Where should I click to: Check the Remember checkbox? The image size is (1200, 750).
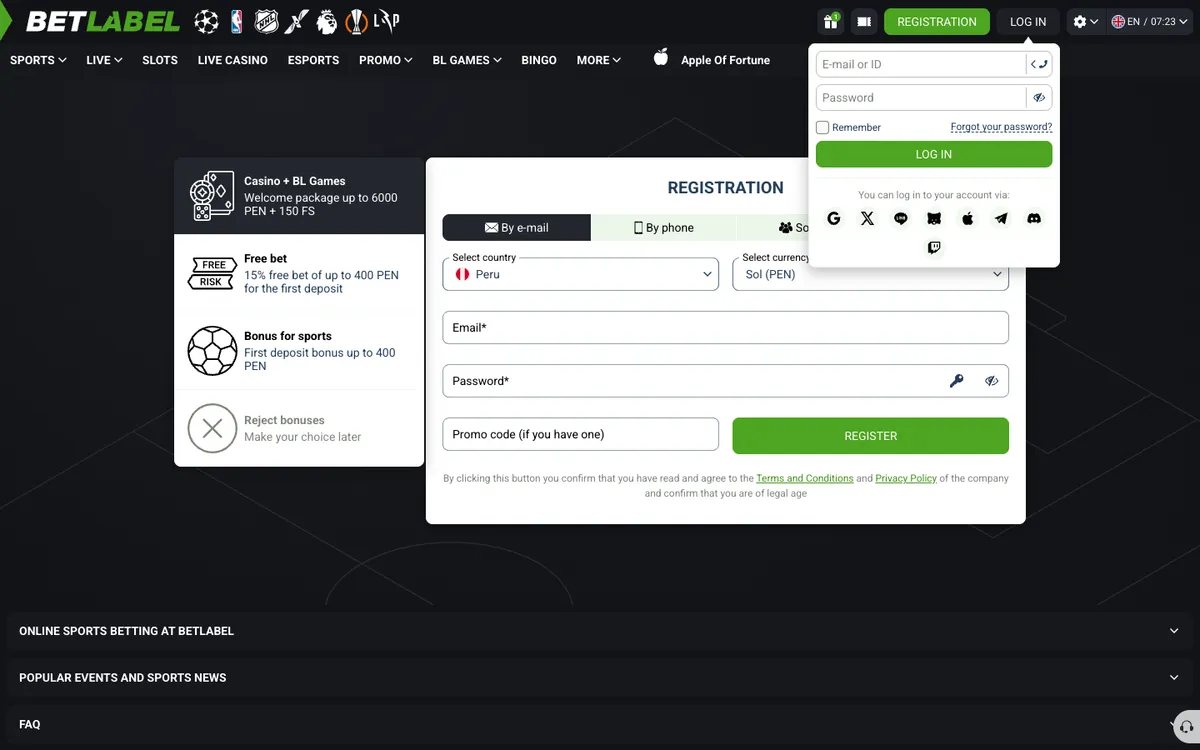(x=823, y=127)
